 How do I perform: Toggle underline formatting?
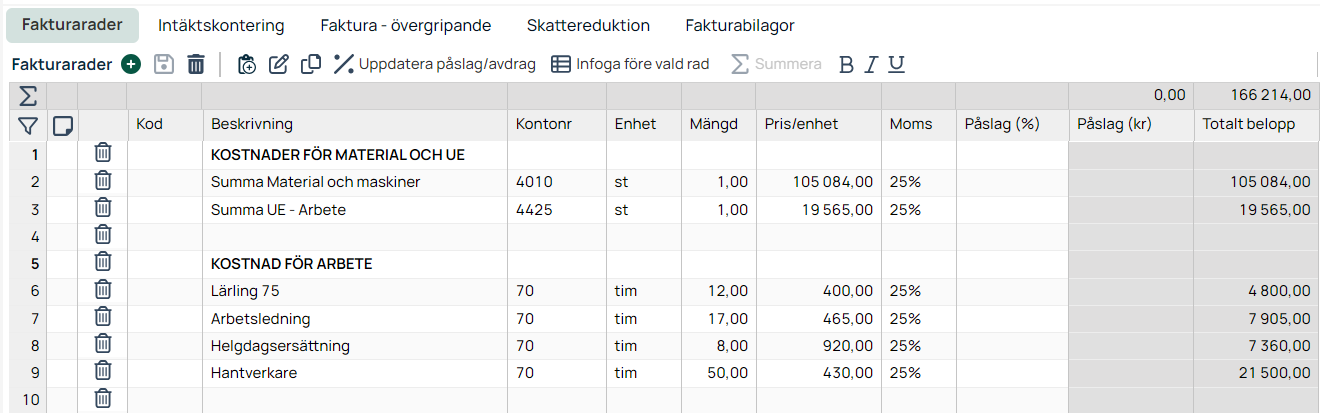coord(896,64)
